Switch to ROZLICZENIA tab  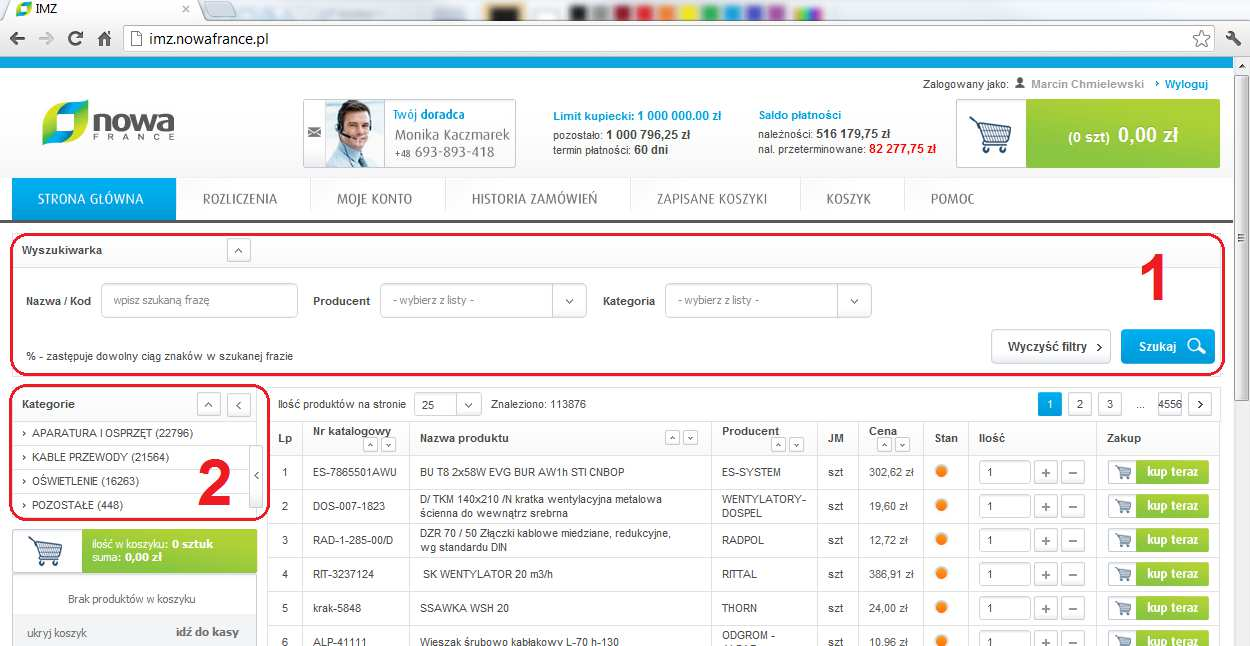click(x=240, y=199)
